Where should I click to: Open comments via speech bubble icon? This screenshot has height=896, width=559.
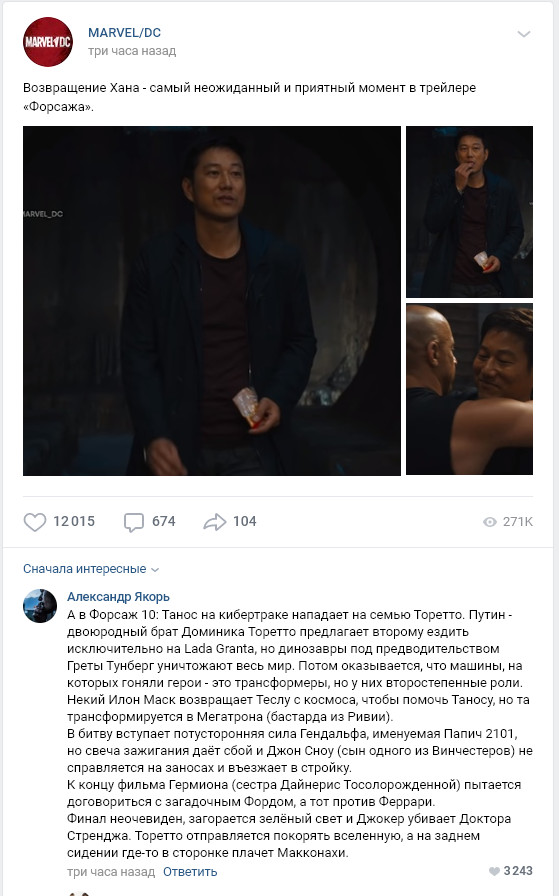coord(134,522)
